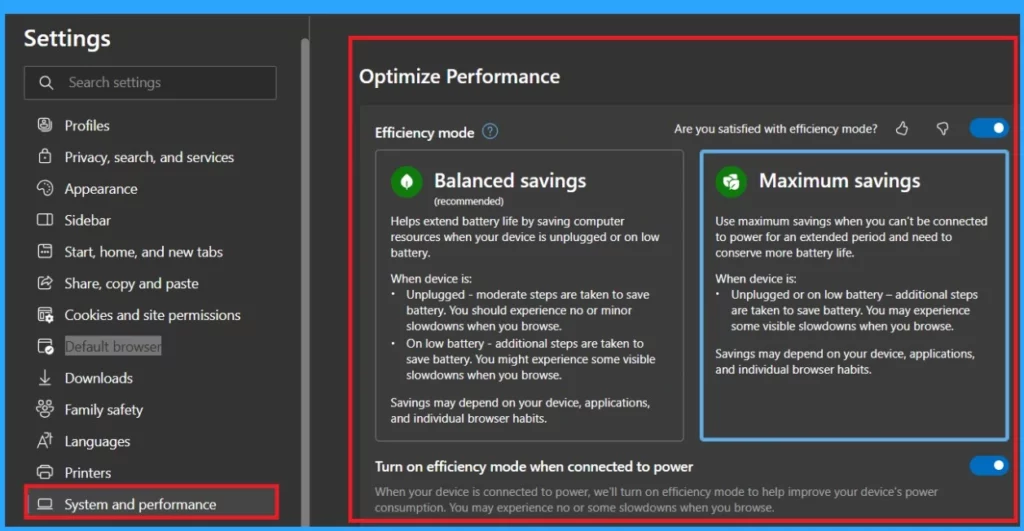This screenshot has height=531, width=1024.
Task: Click the settings sidebar vertical scrollbar
Action: coord(304,281)
